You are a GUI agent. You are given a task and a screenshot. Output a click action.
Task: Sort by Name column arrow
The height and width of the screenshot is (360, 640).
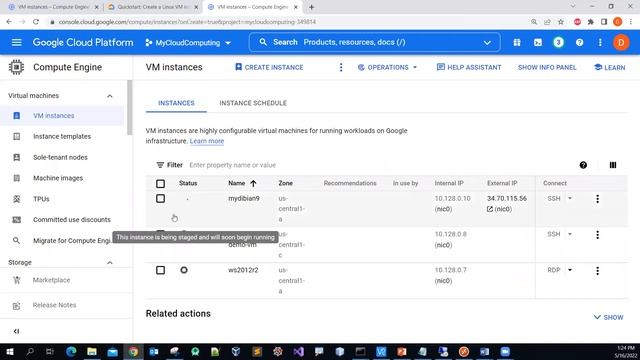point(253,184)
